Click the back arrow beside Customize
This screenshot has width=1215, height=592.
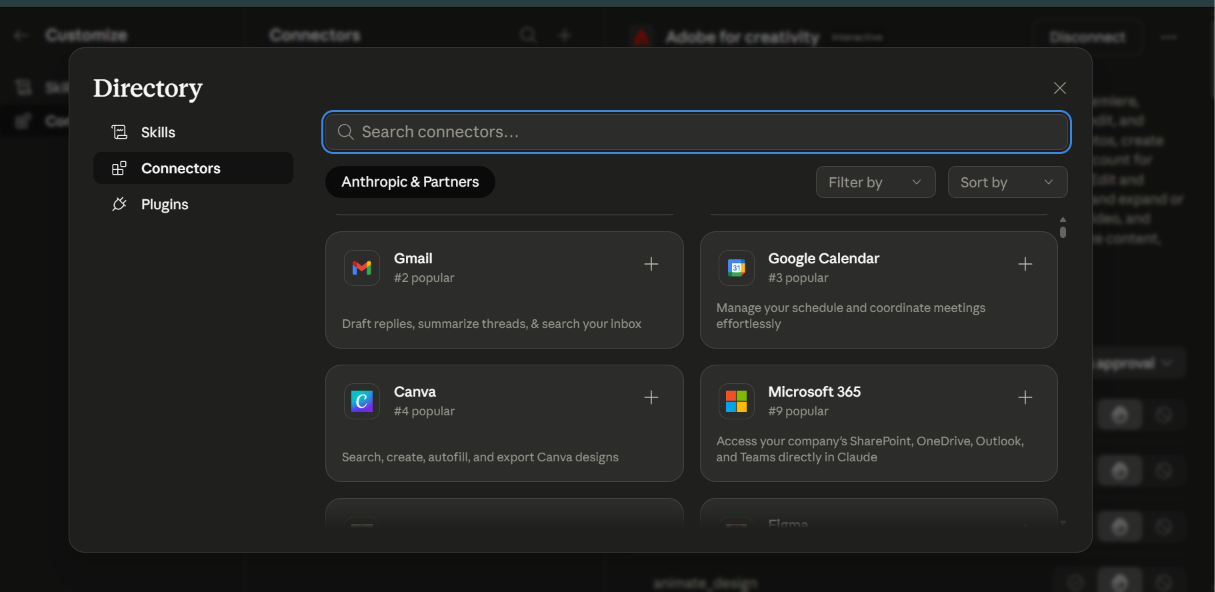pos(21,35)
